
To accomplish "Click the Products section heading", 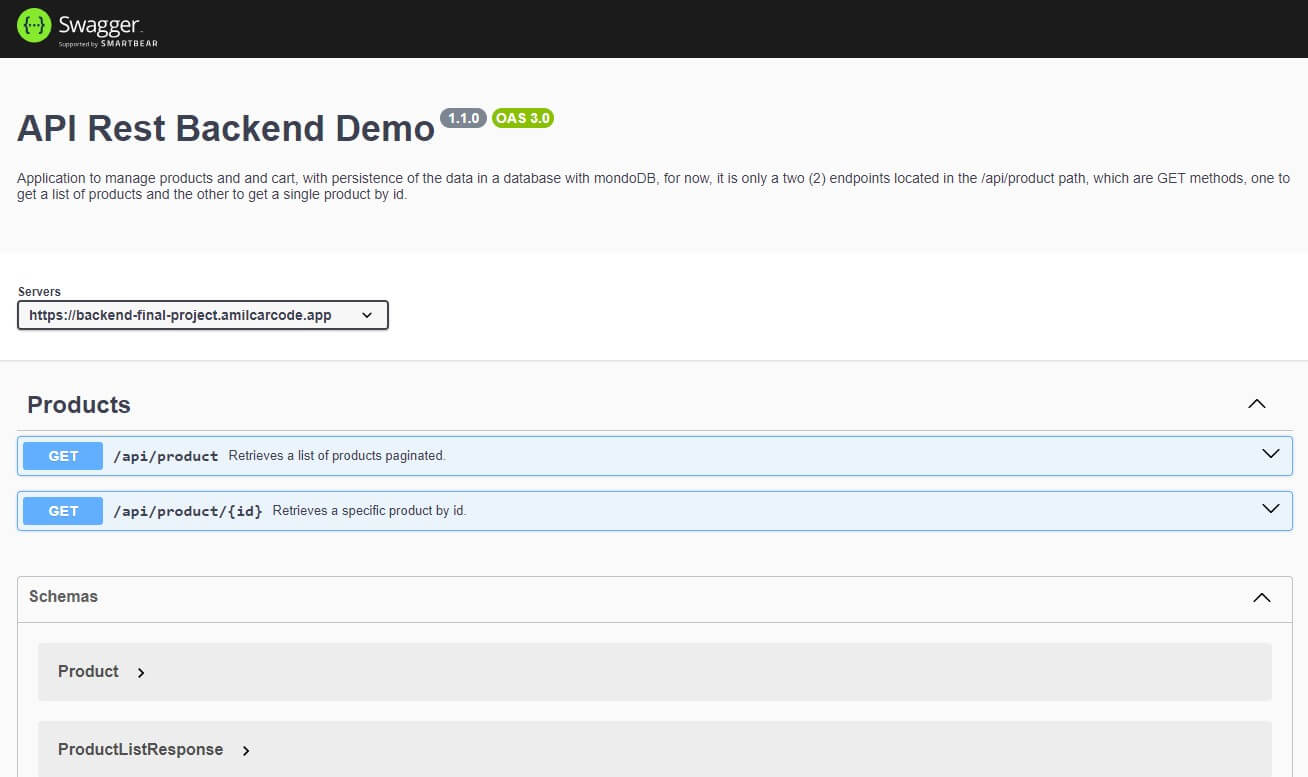I will [79, 405].
